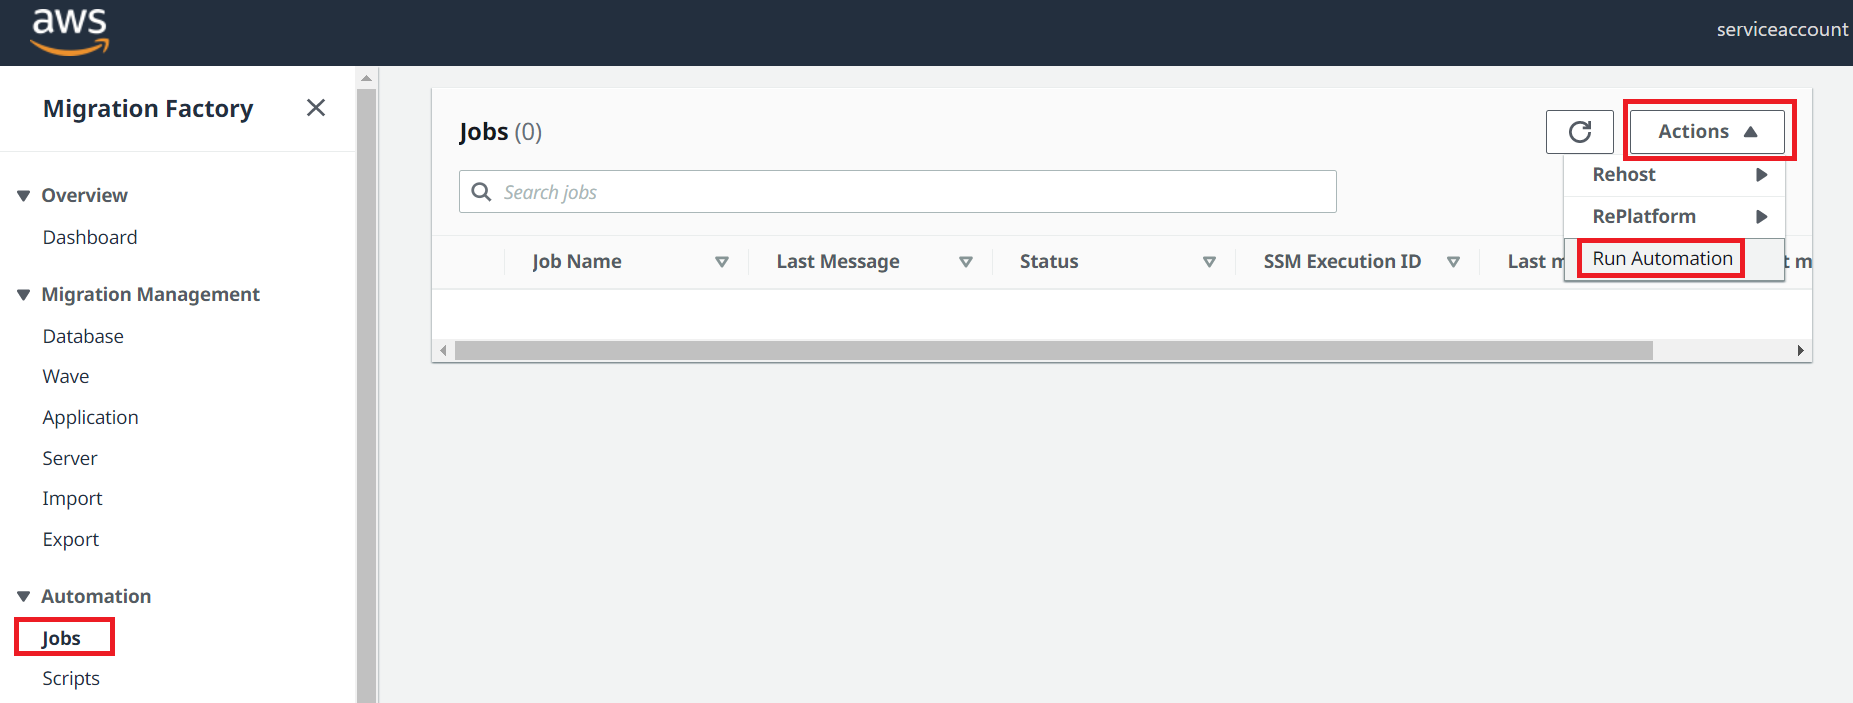
Task: Refresh the Jobs list
Action: pos(1580,132)
